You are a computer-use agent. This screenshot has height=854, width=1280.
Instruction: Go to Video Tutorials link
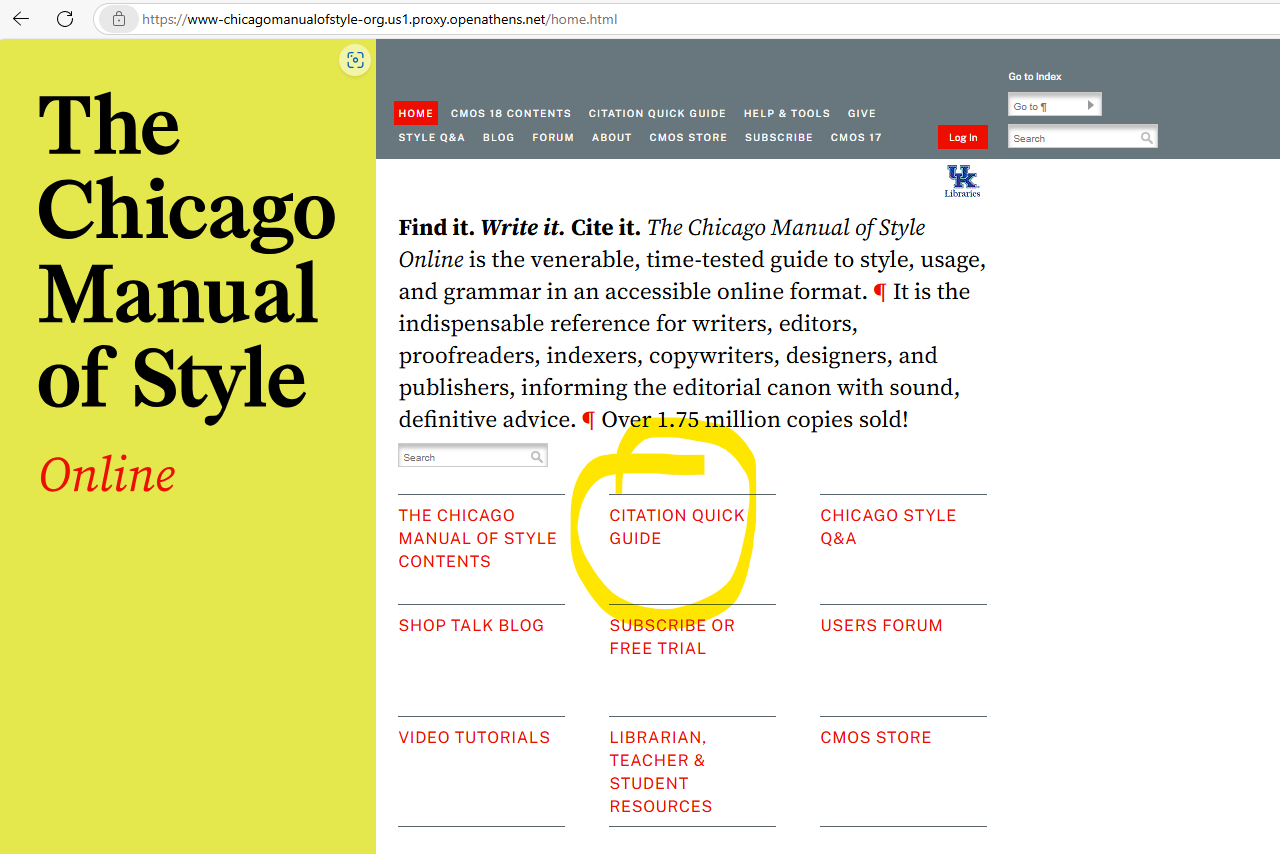point(474,738)
